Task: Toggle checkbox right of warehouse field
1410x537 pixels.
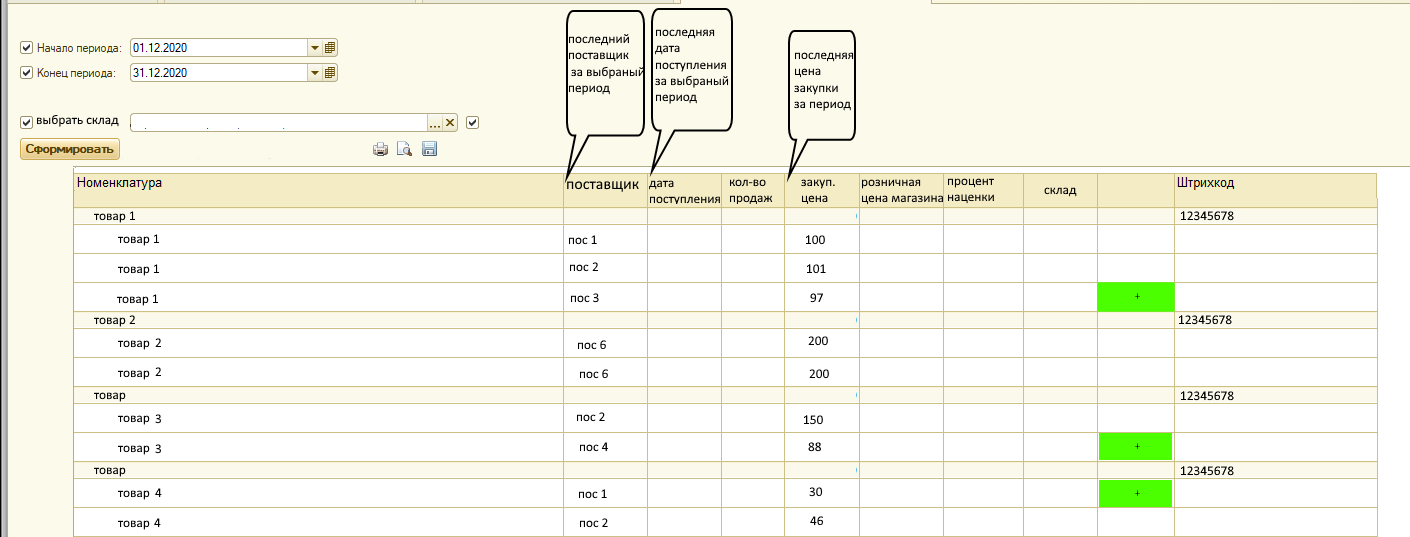Action: (x=473, y=123)
